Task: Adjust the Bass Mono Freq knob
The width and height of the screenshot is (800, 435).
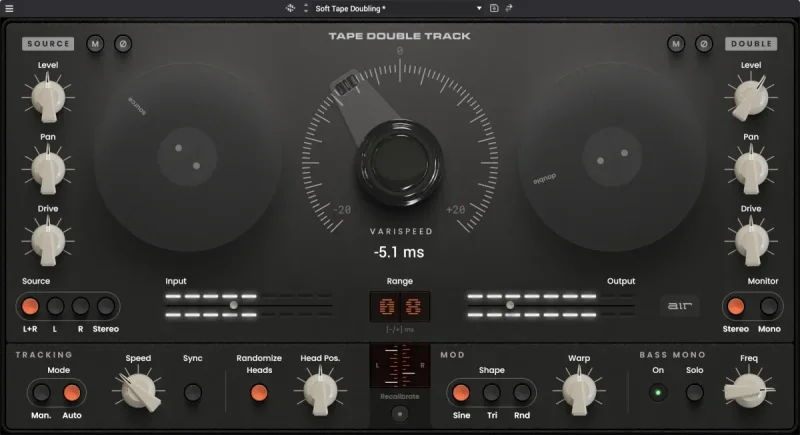Action: point(749,391)
